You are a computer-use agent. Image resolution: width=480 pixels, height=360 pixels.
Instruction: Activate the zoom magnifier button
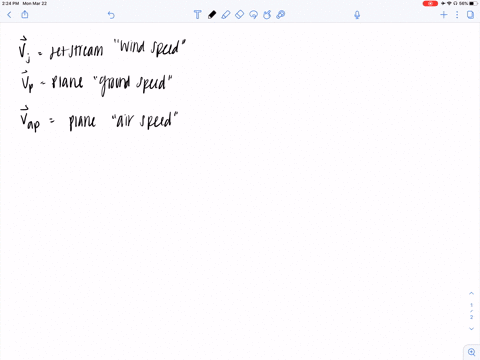(x=472, y=352)
